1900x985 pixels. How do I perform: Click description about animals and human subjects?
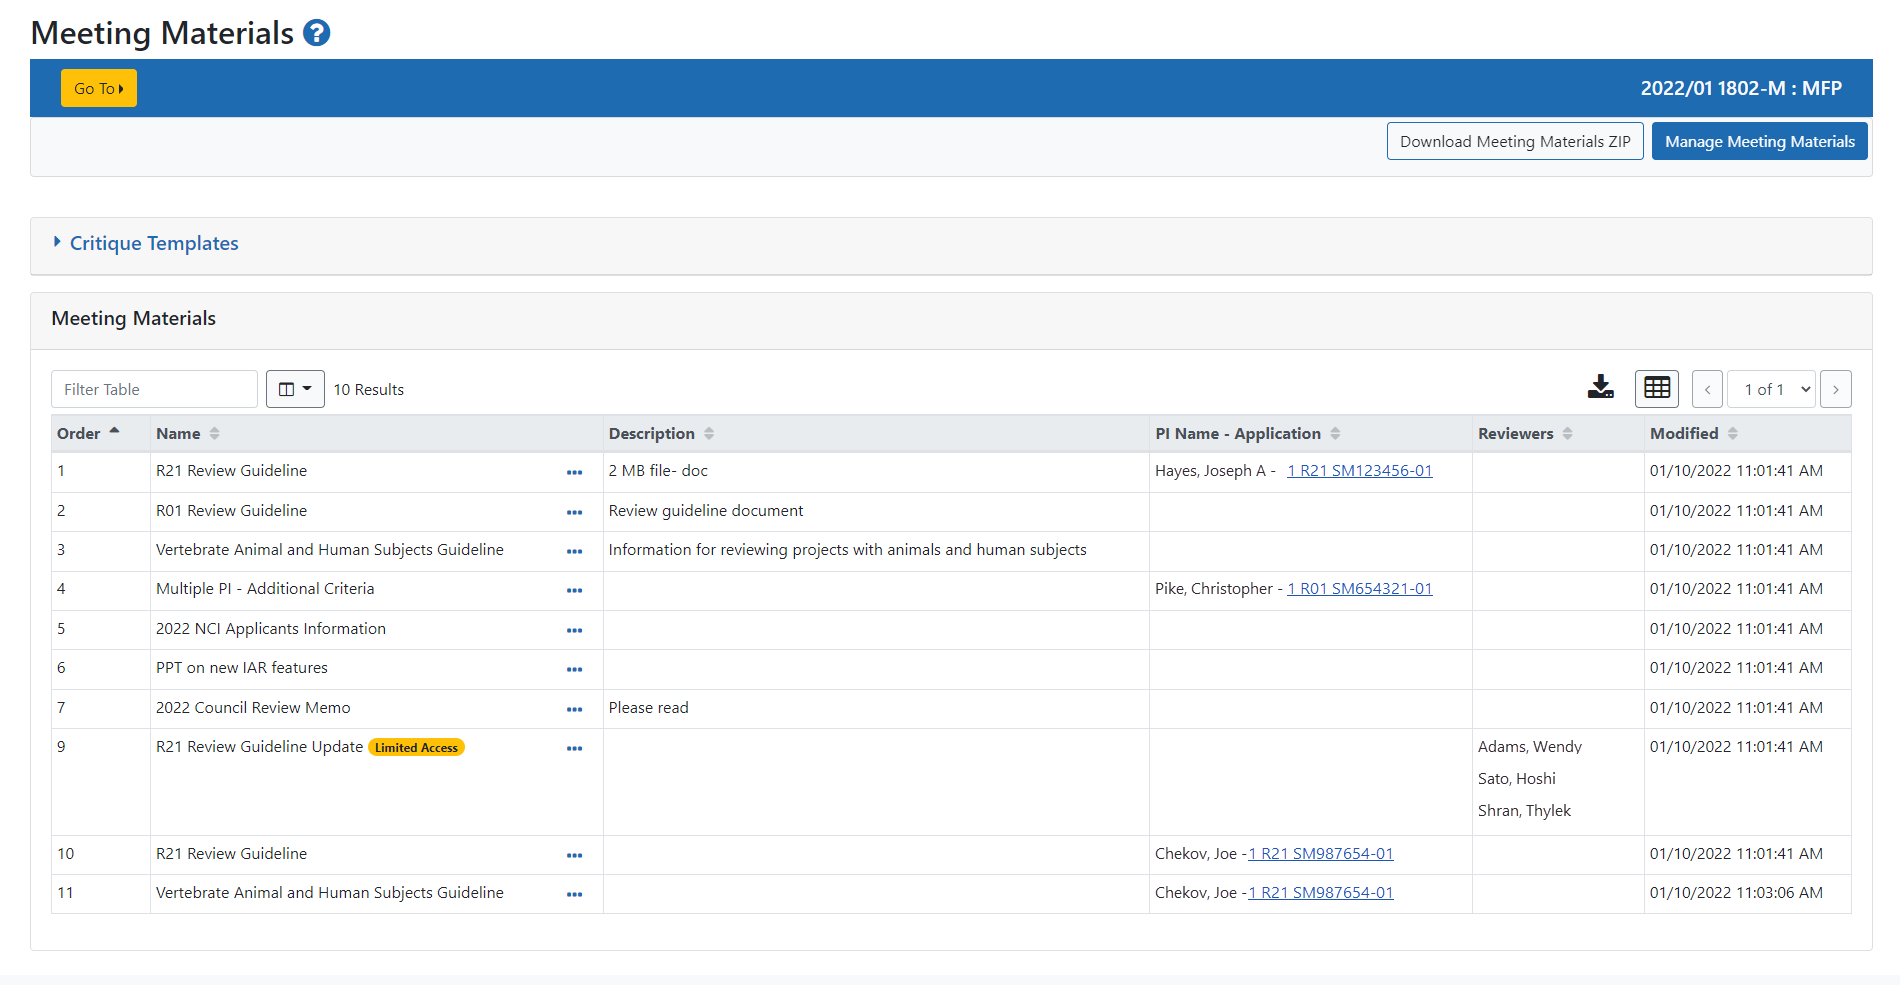tap(848, 549)
